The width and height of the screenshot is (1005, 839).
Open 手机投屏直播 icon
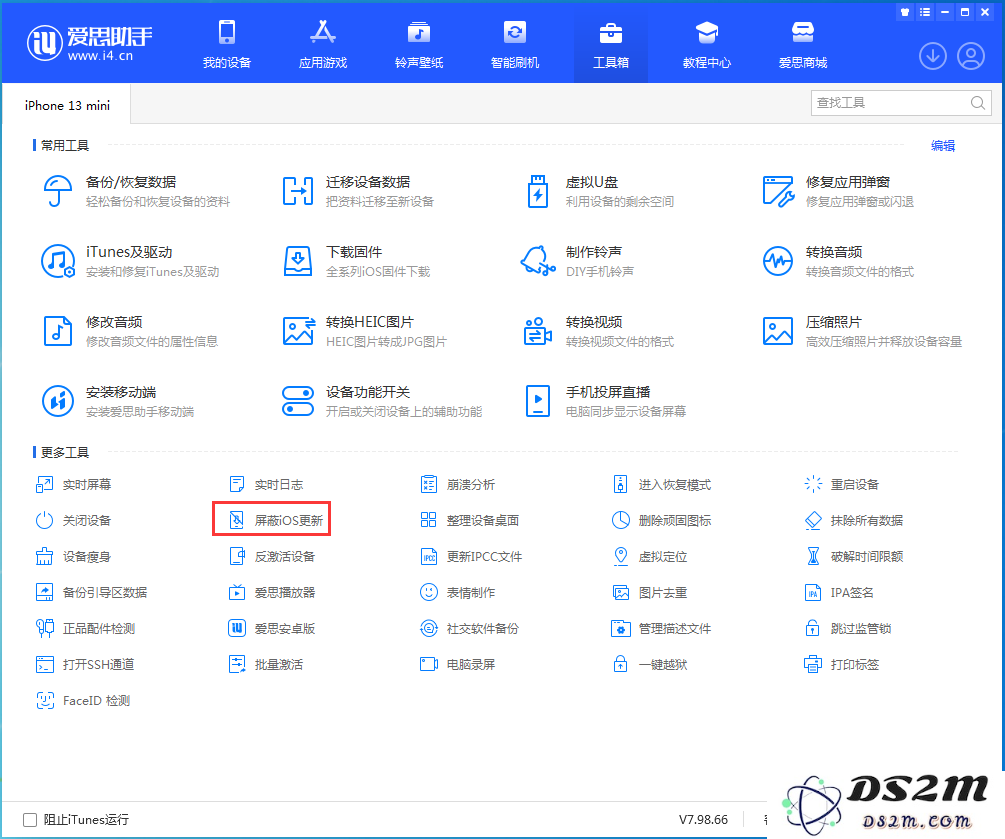click(x=538, y=401)
